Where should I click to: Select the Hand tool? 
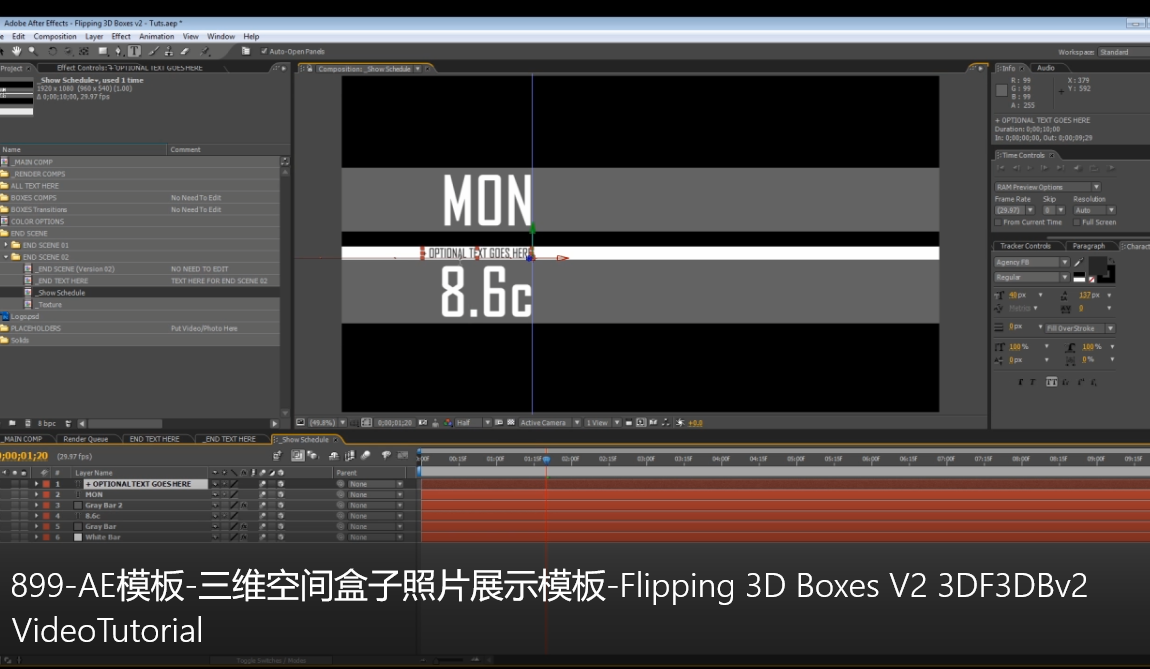16,51
